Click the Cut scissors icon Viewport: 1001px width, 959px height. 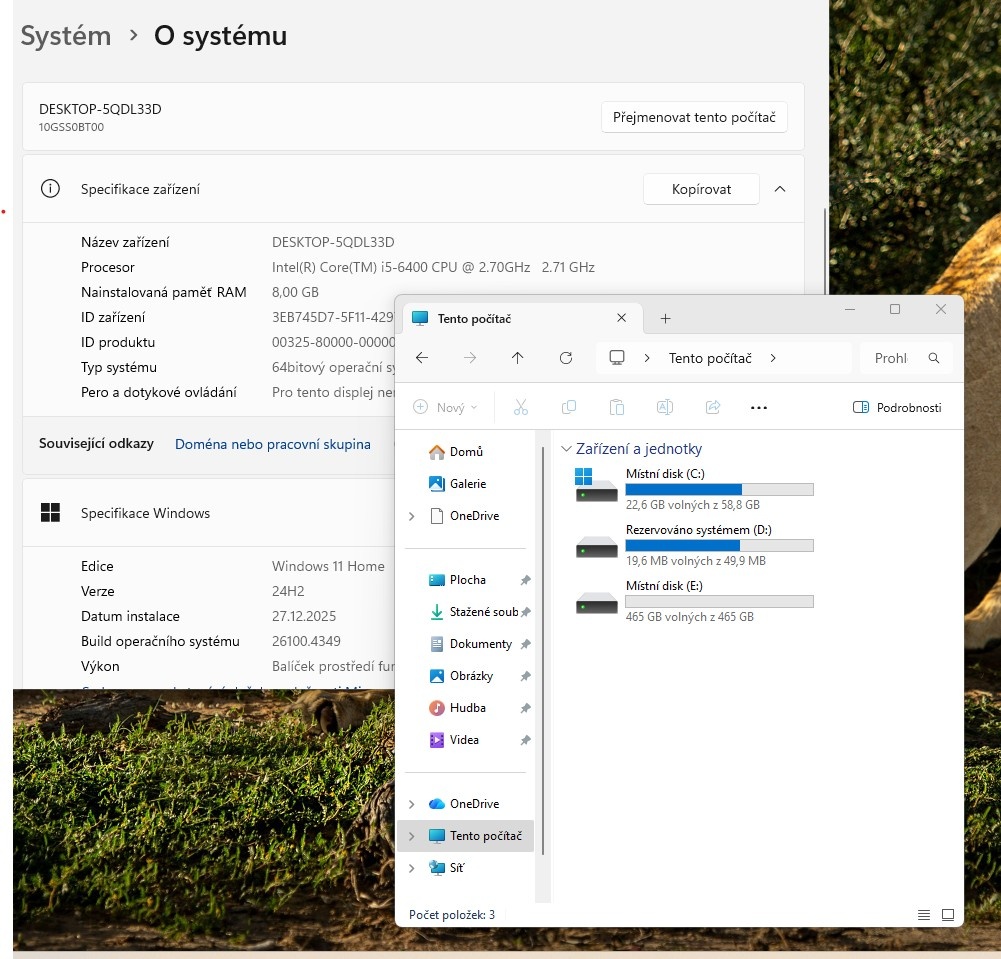(520, 407)
